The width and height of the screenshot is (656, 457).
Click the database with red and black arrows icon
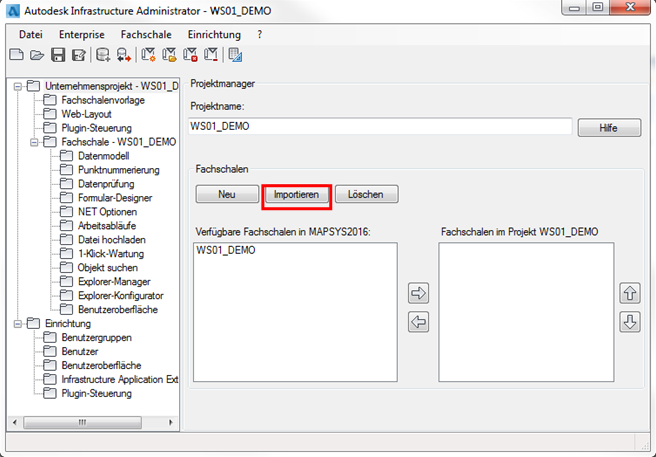tap(123, 55)
